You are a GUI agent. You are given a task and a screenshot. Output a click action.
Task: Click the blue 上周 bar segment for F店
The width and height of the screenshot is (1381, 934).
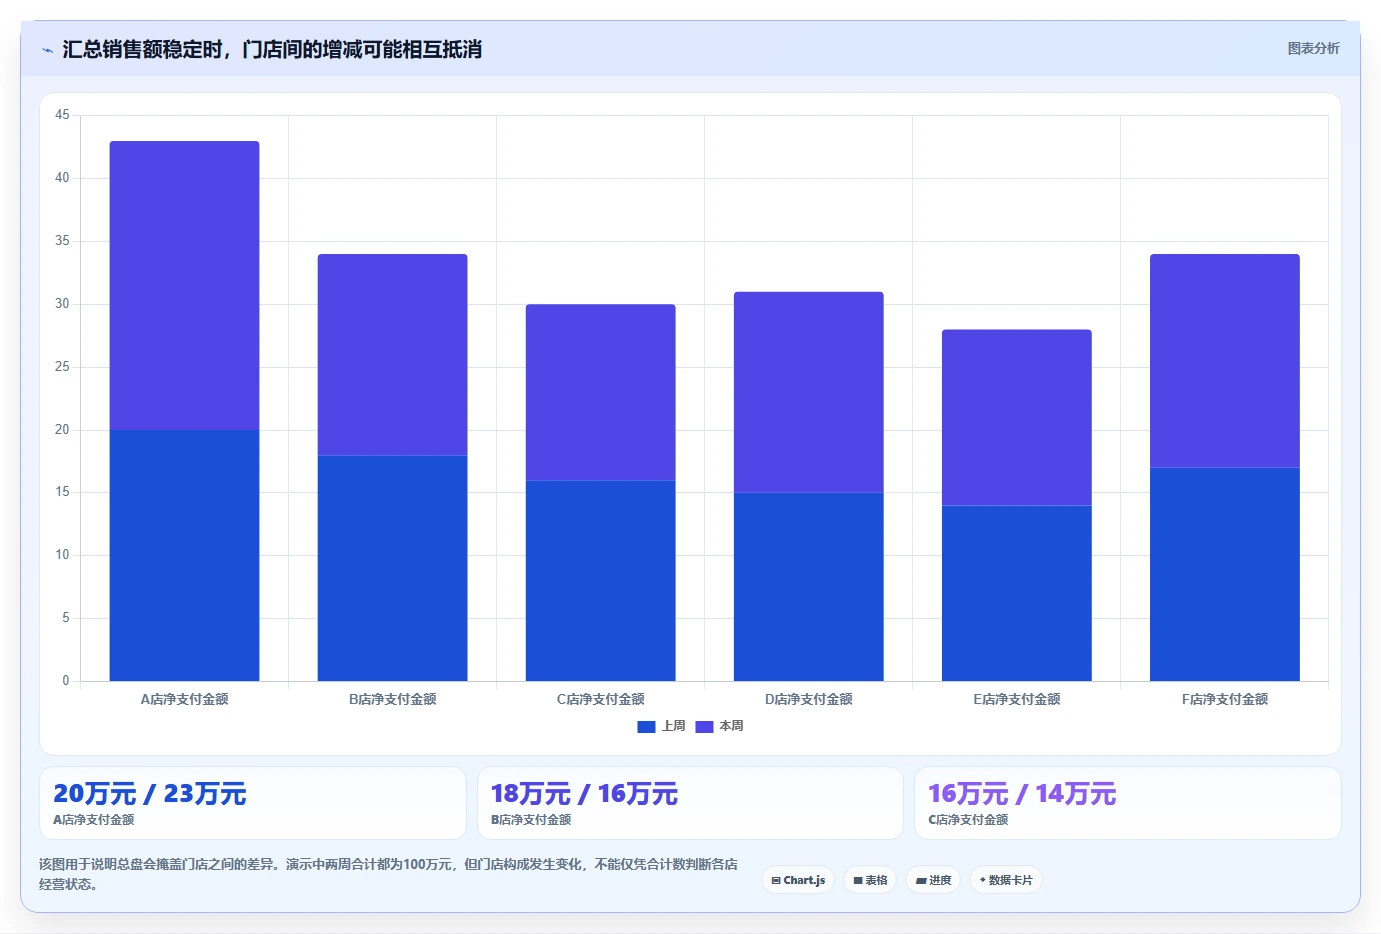1224,574
